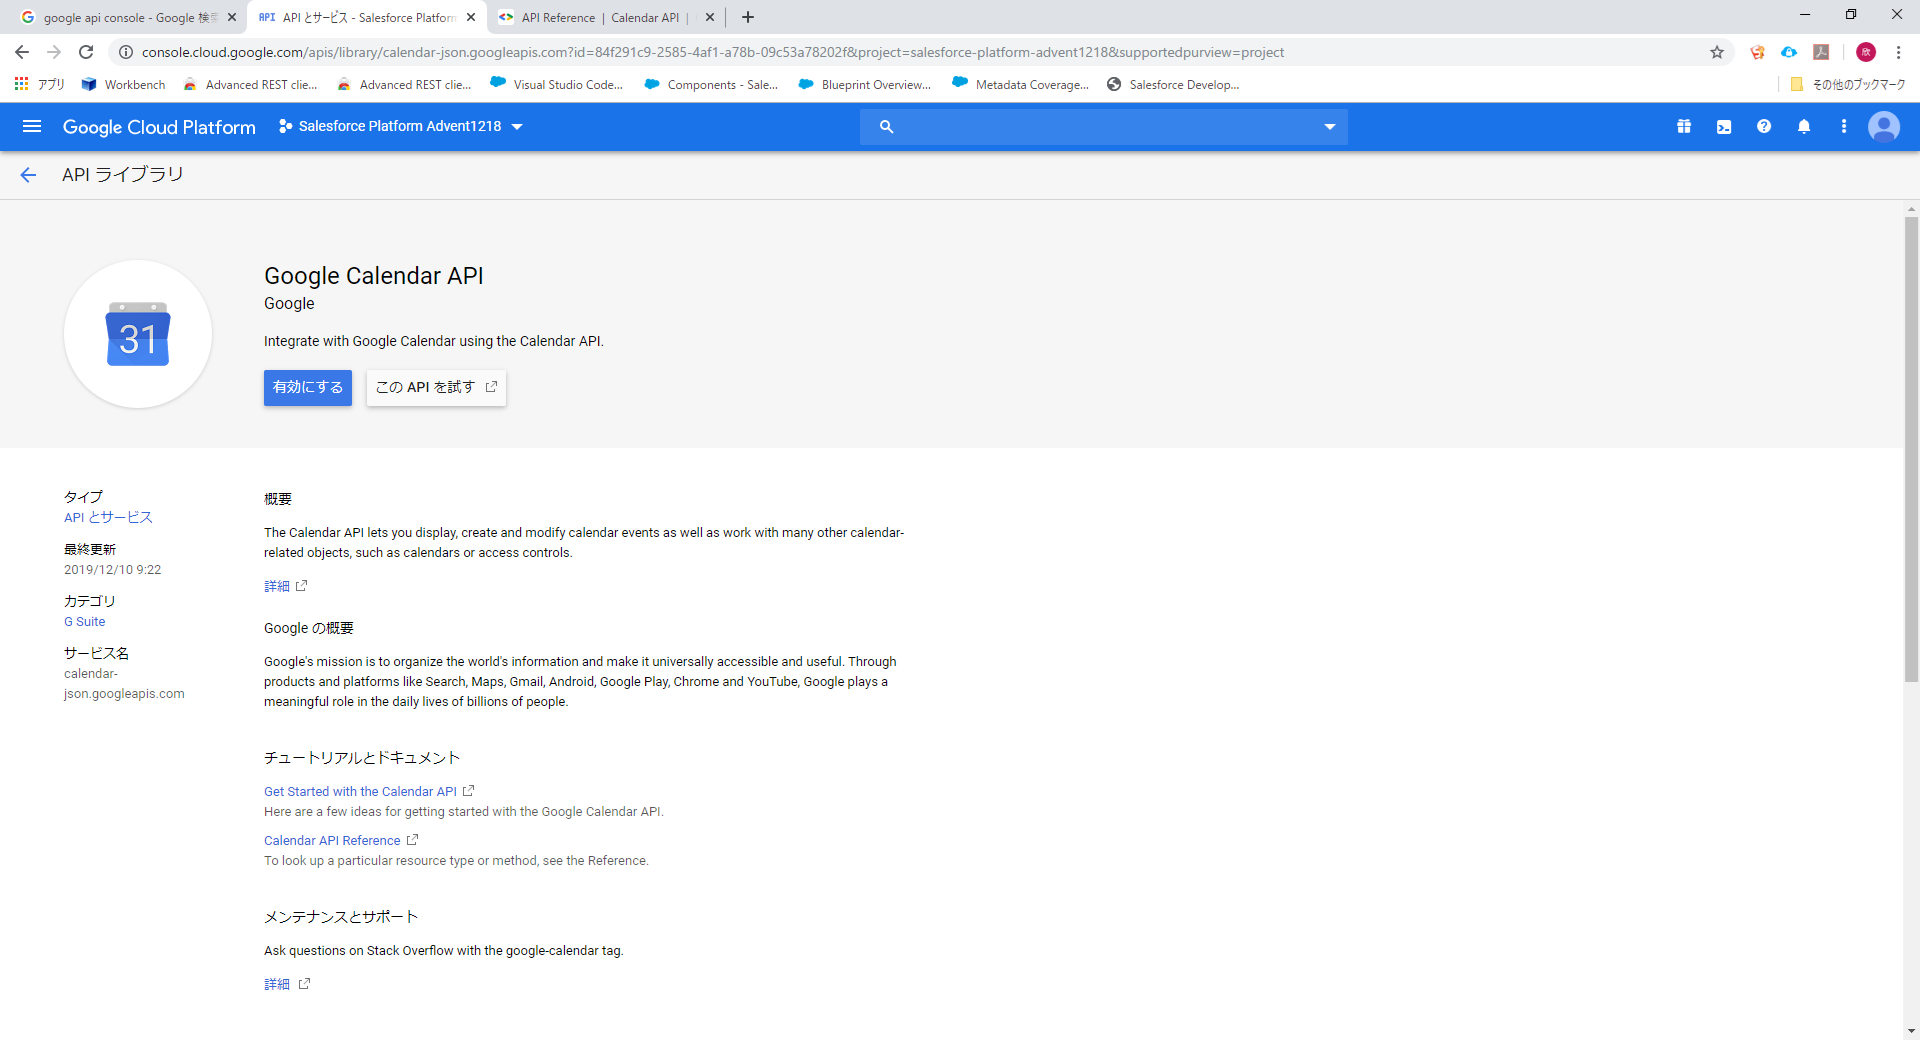Click the page vertical scrollbar thumb
The width and height of the screenshot is (1920, 1040).
pyautogui.click(x=1911, y=450)
